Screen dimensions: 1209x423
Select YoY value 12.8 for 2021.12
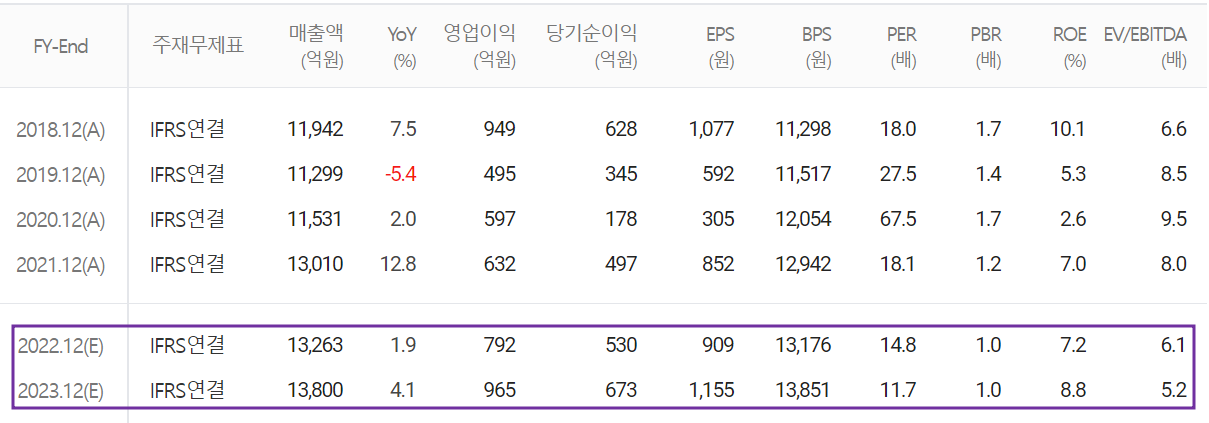(x=399, y=264)
